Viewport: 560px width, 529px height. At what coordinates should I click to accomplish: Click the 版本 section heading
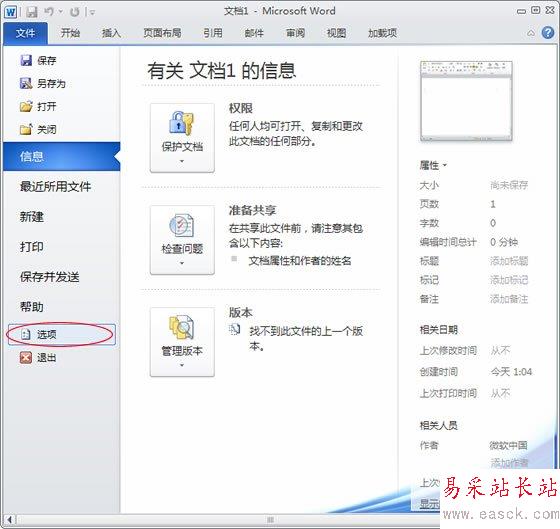[241, 313]
